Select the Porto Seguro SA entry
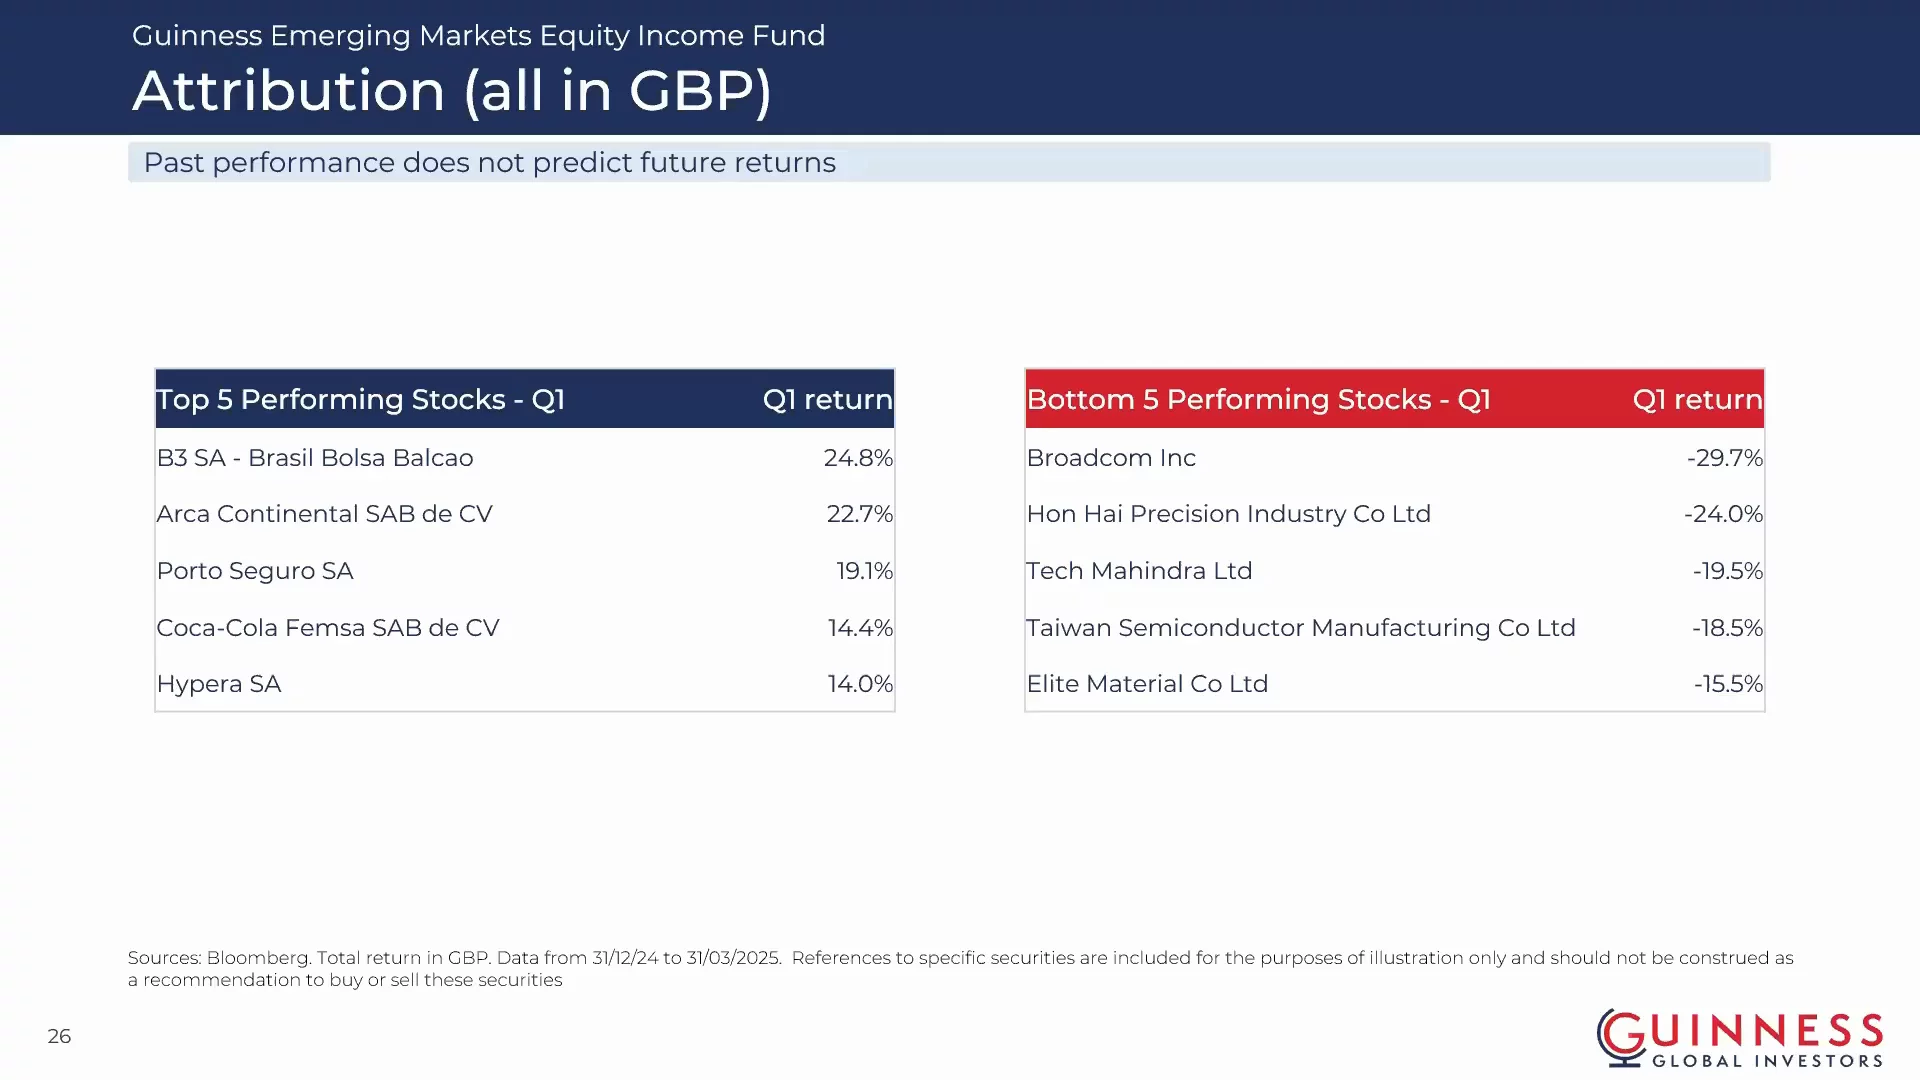Viewport: 1920px width, 1080px height. coord(255,571)
